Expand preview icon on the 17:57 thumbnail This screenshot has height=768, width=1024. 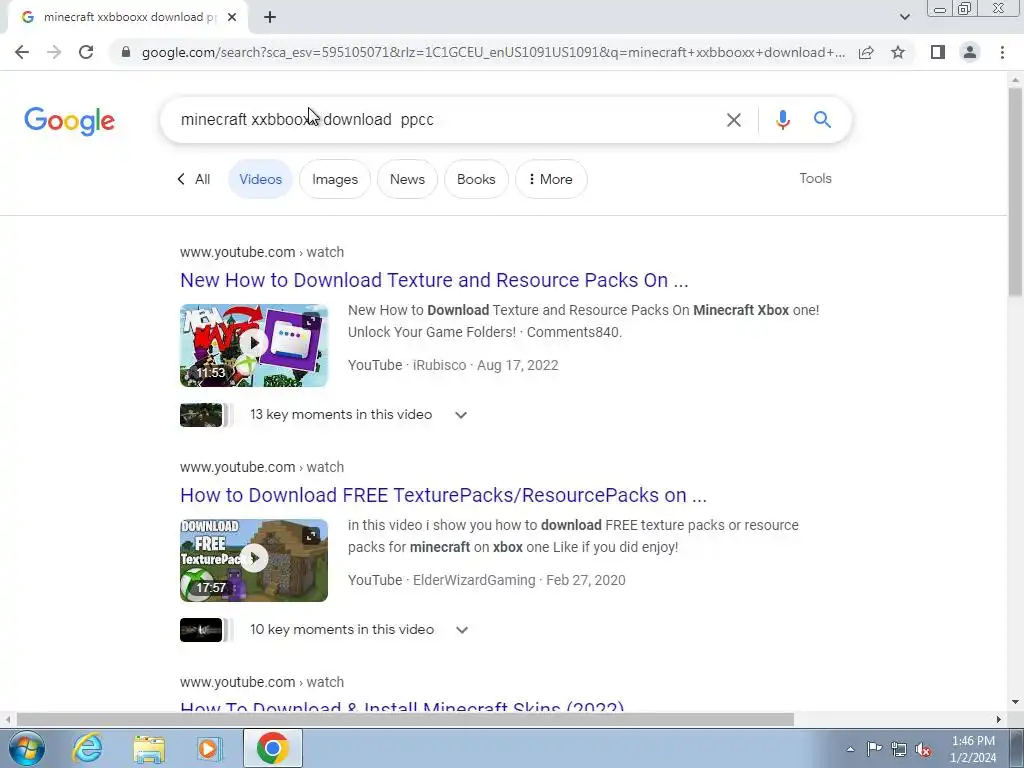[312, 536]
